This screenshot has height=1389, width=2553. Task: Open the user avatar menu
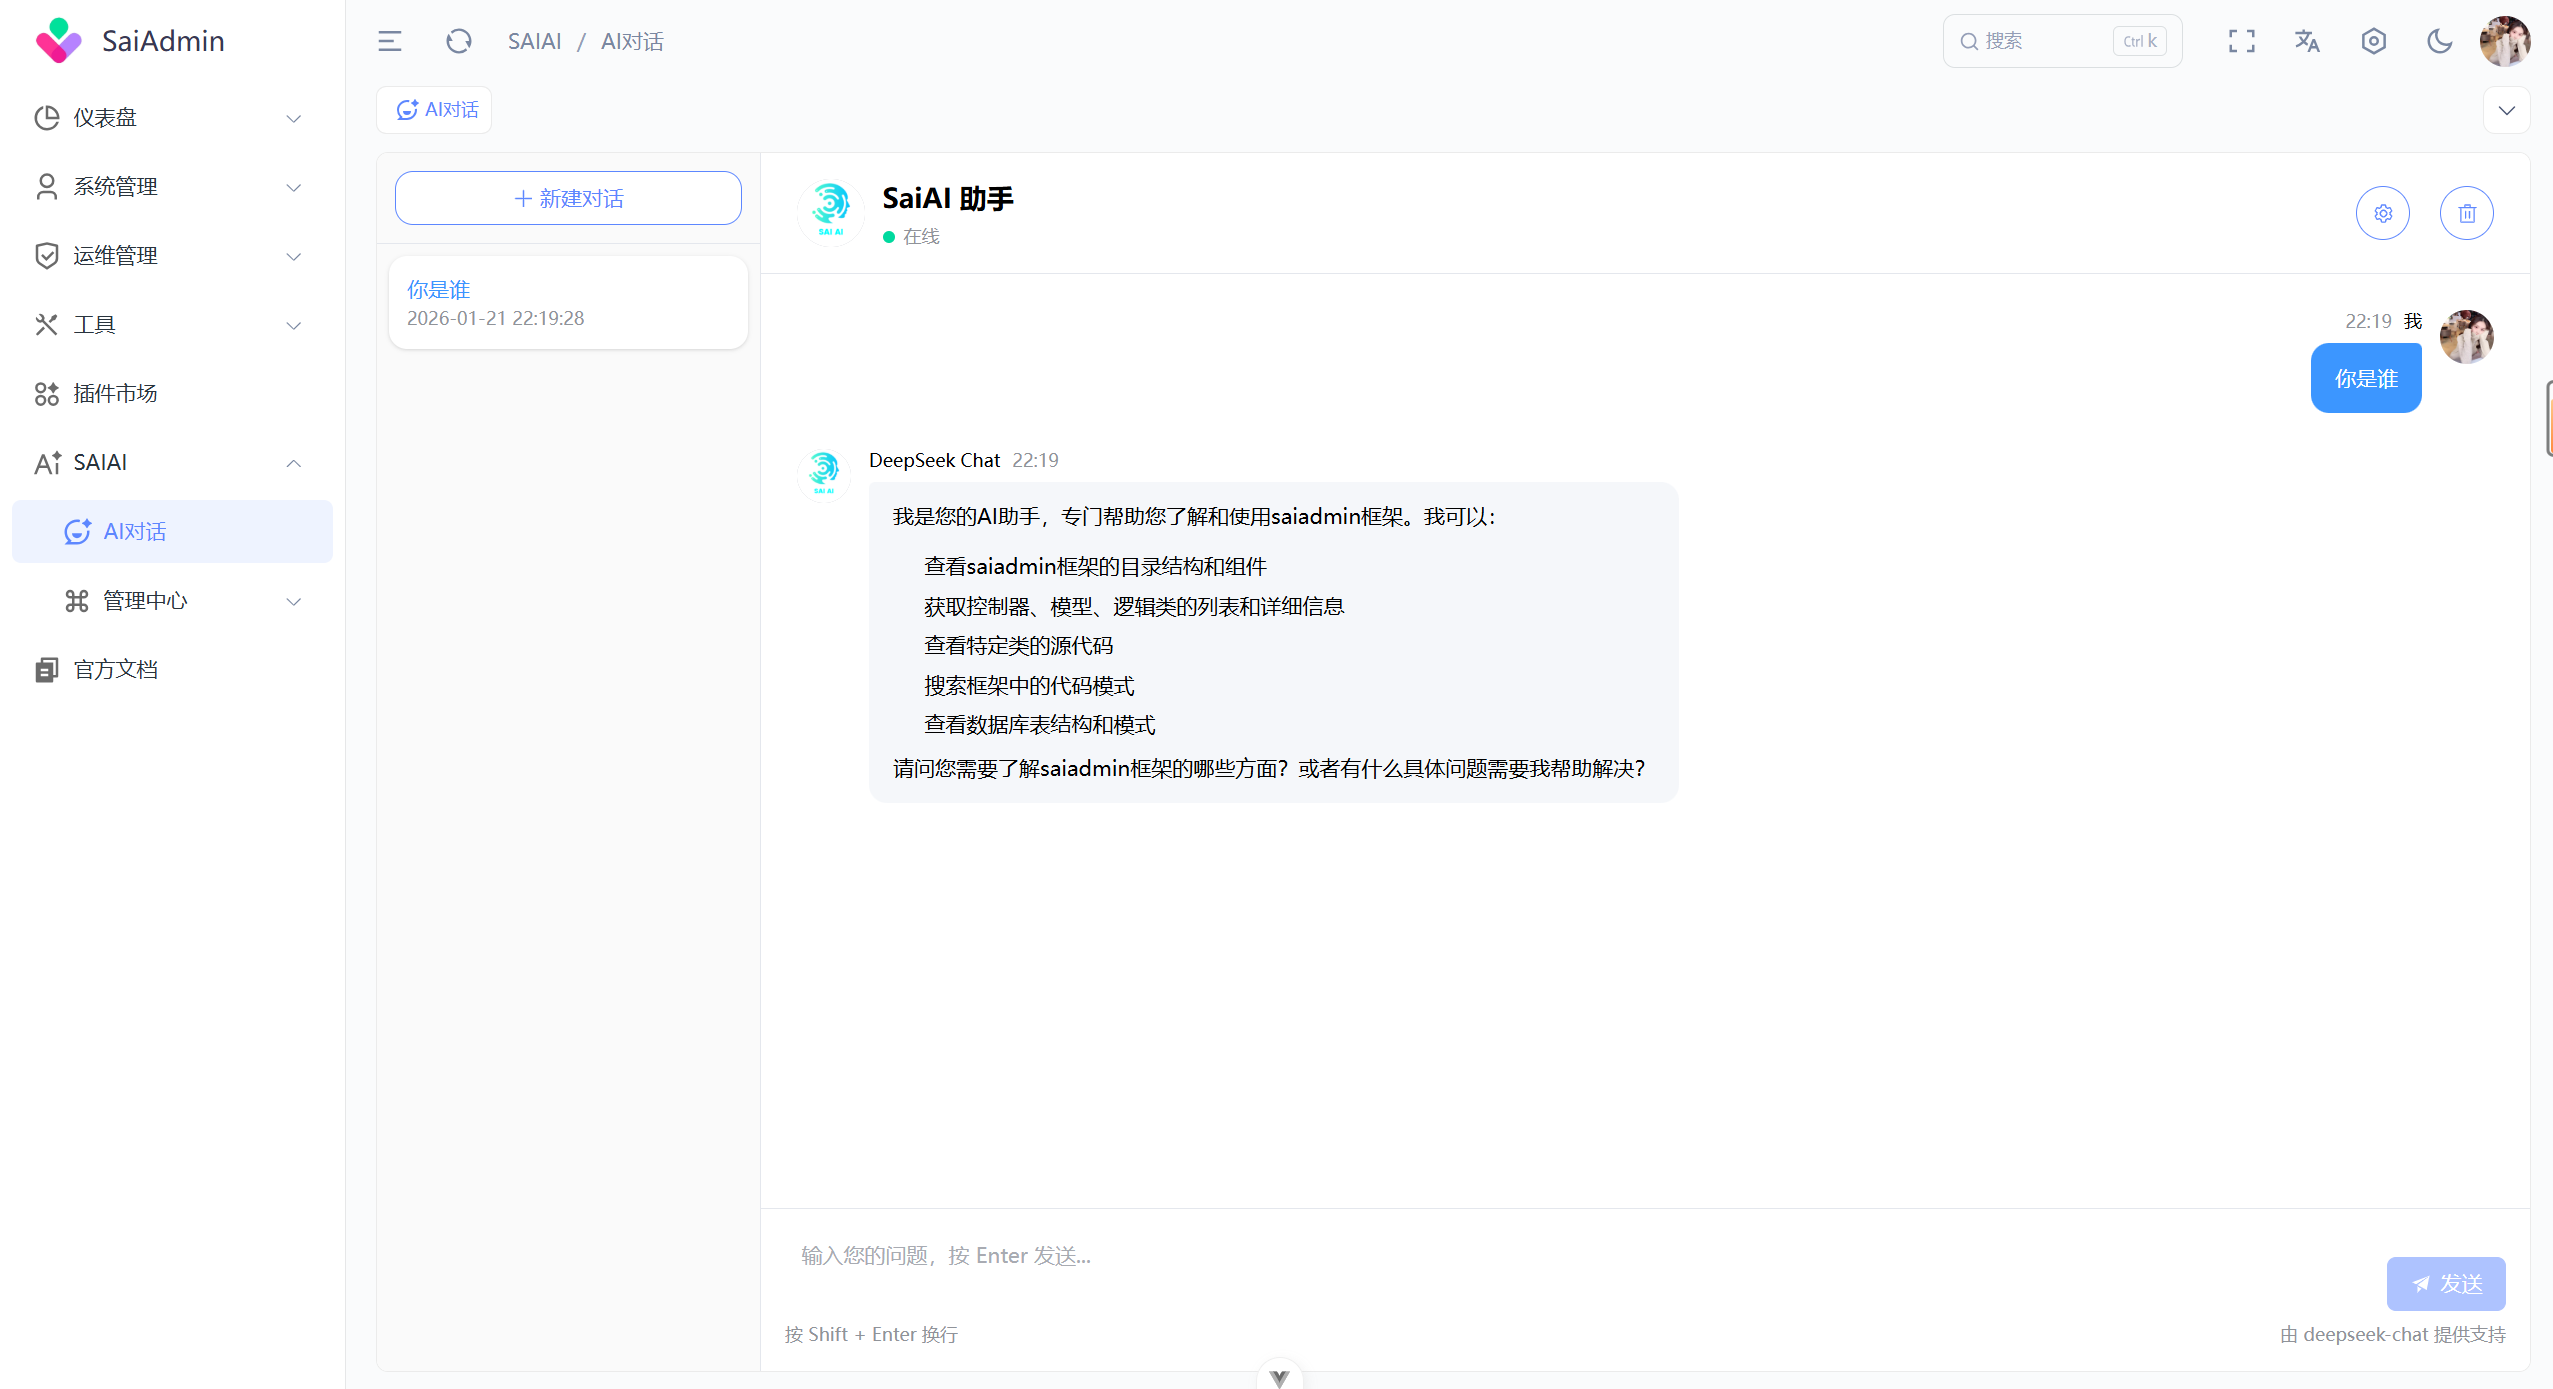pyautogui.click(x=2505, y=41)
